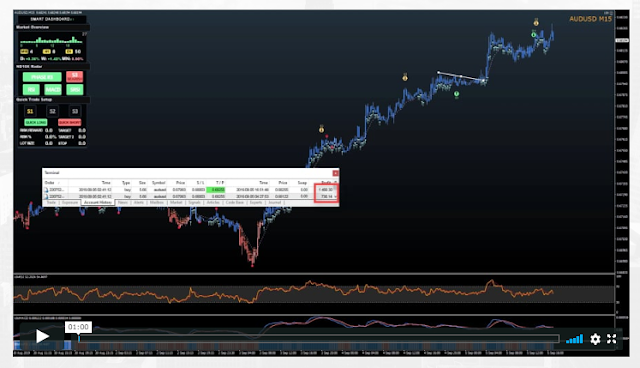Adjust the video volume bars

point(574,339)
